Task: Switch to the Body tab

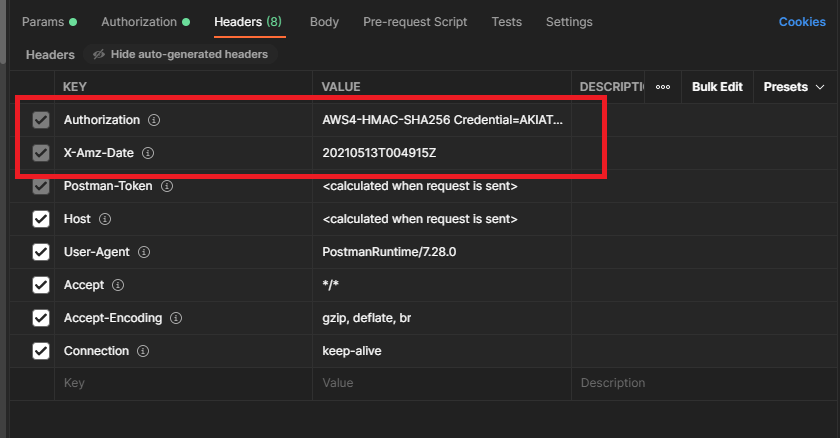Action: 324,22
